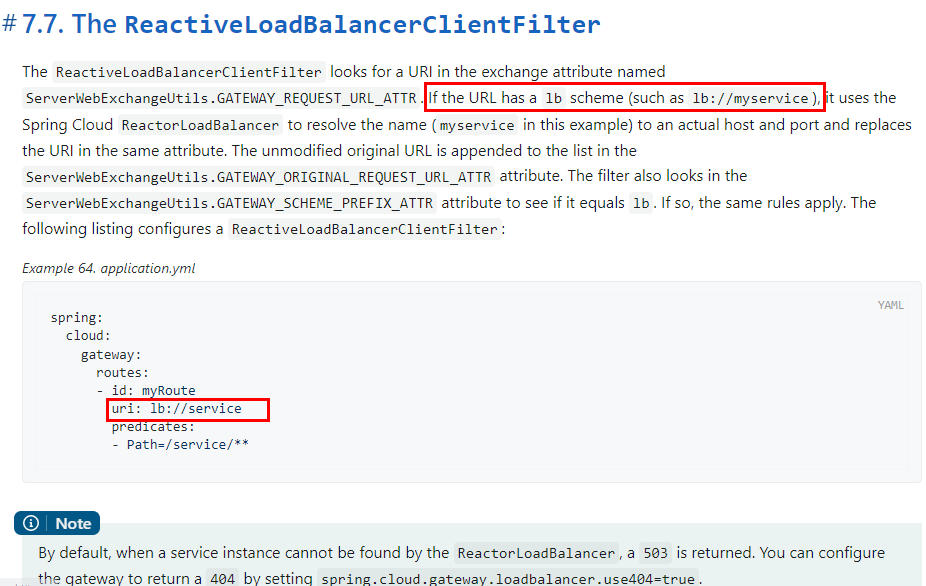Click 'ServerWebExchangeUtils.GATEWAY_SCHEME_PREFIX_ATTR' inline code
This screenshot has height=586, width=926.
(230, 203)
